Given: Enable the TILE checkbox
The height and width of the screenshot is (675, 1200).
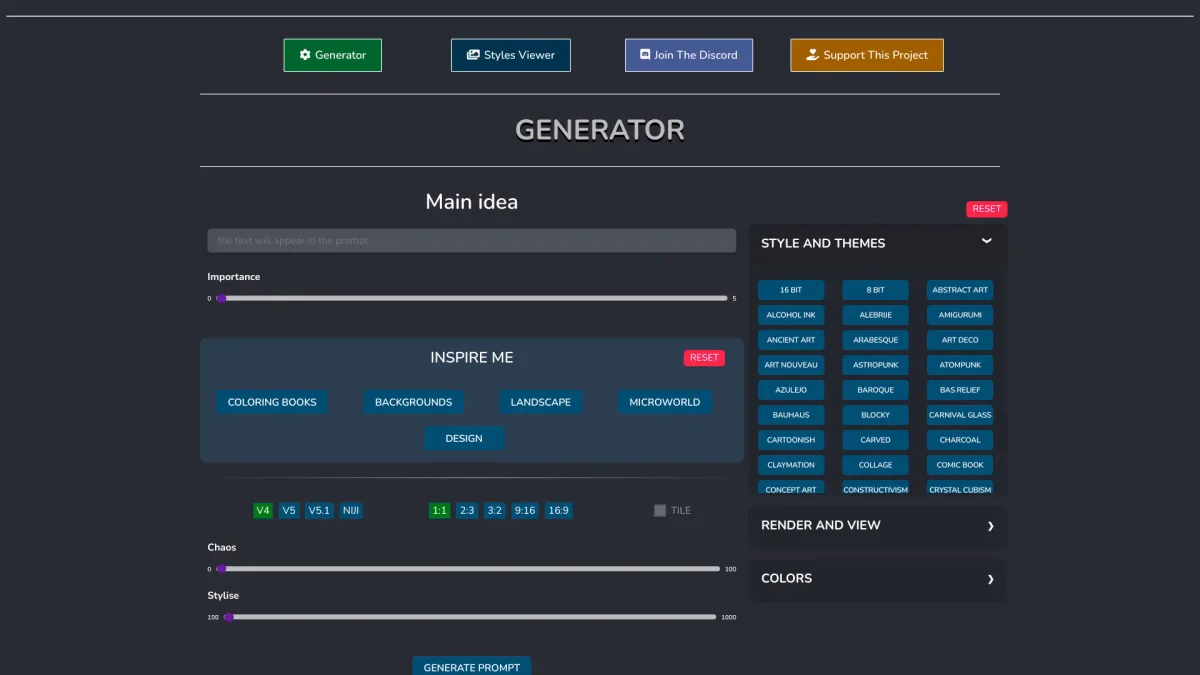Looking at the screenshot, I should [660, 511].
